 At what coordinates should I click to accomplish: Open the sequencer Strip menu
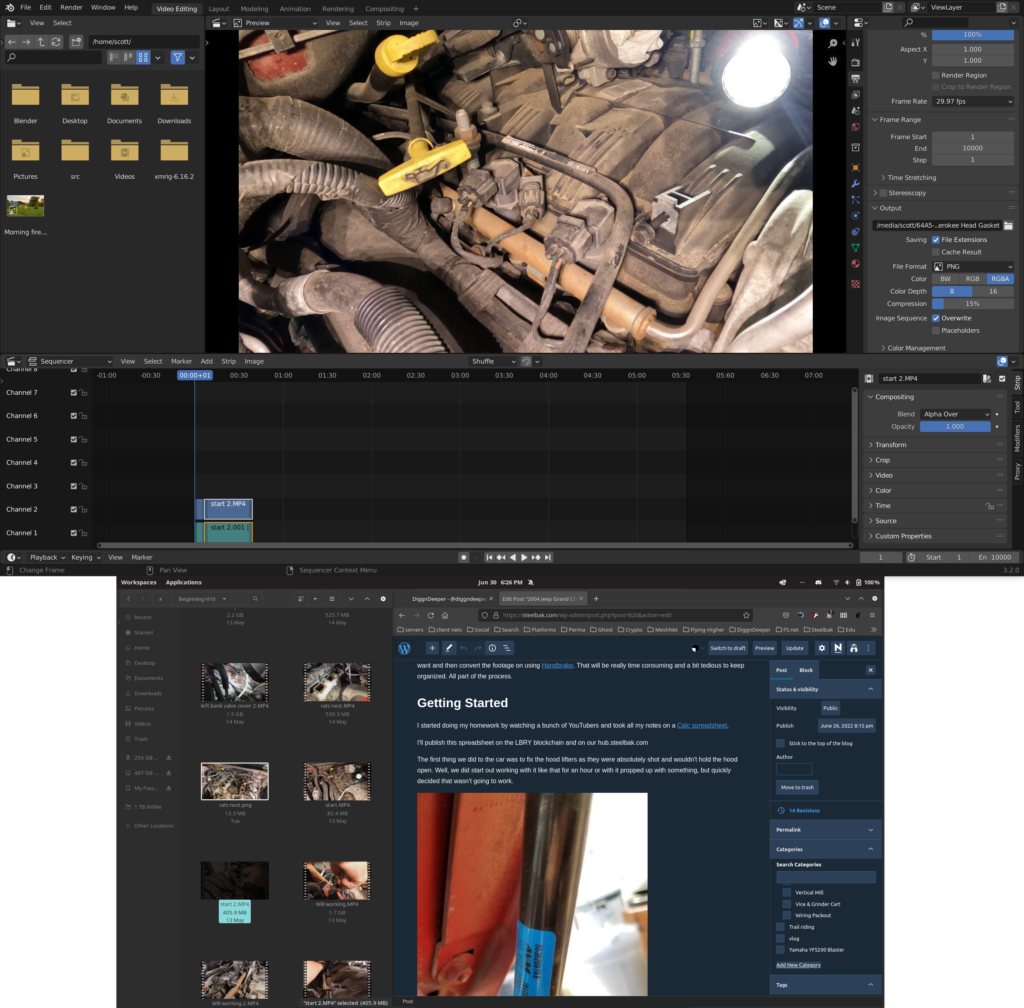pyautogui.click(x=229, y=361)
